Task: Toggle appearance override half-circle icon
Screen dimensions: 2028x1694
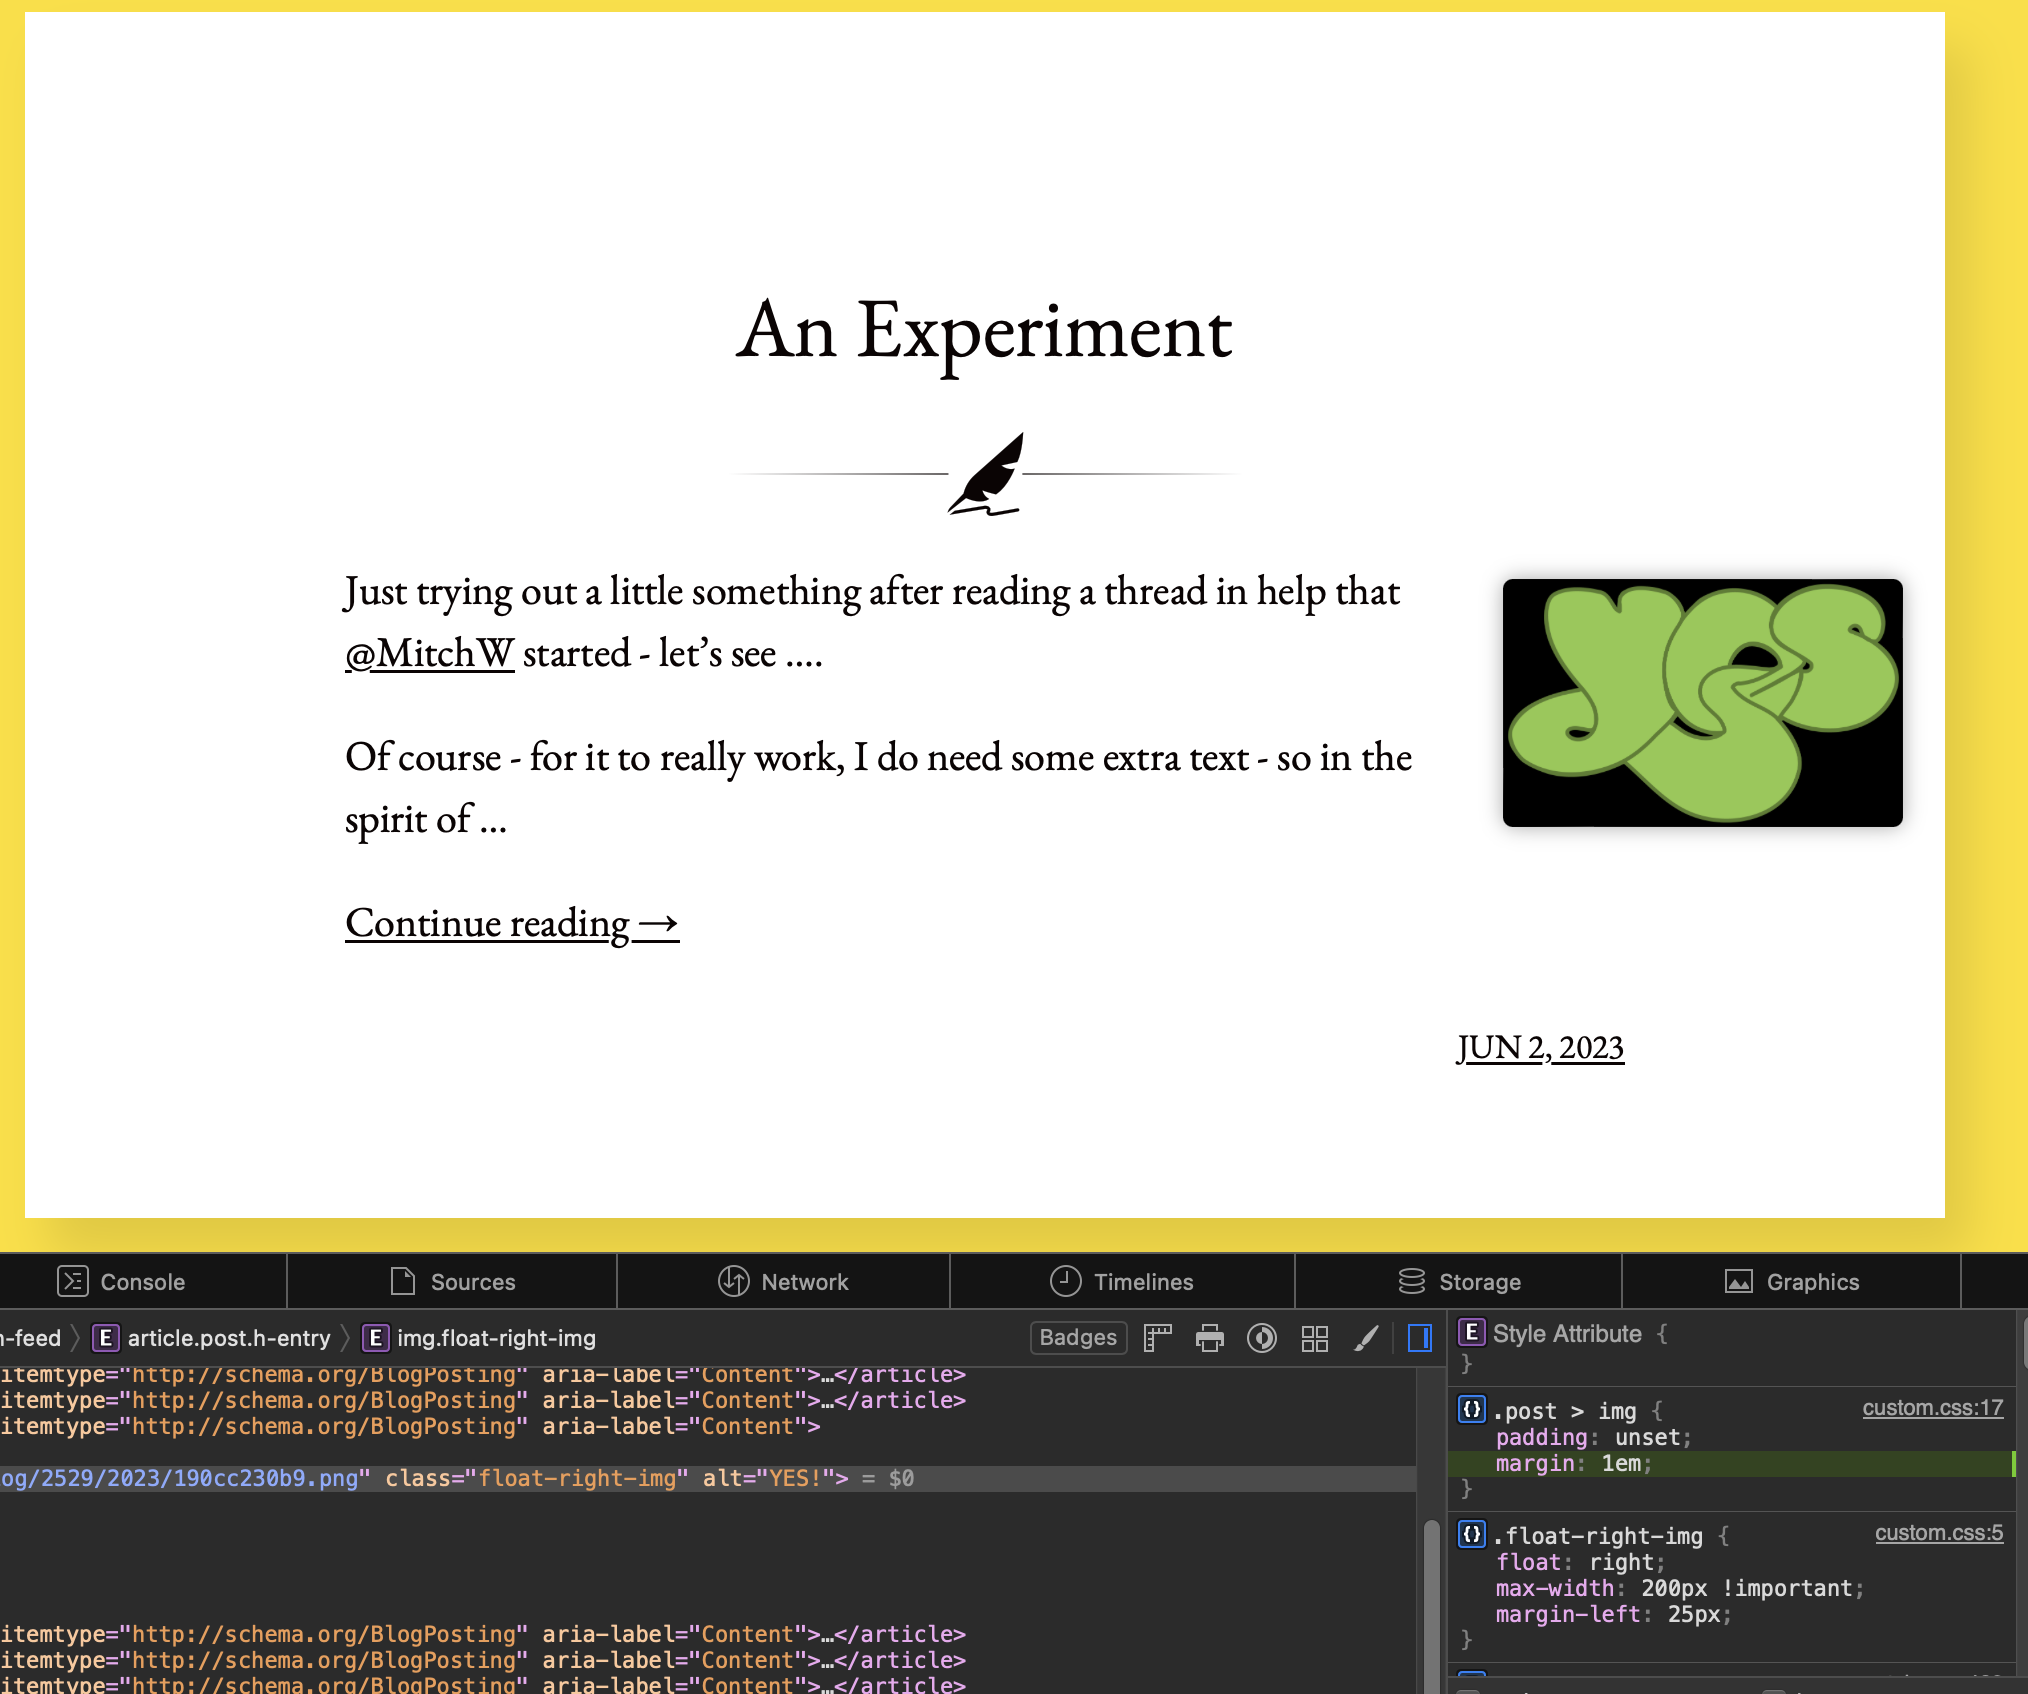Action: 1262,1338
